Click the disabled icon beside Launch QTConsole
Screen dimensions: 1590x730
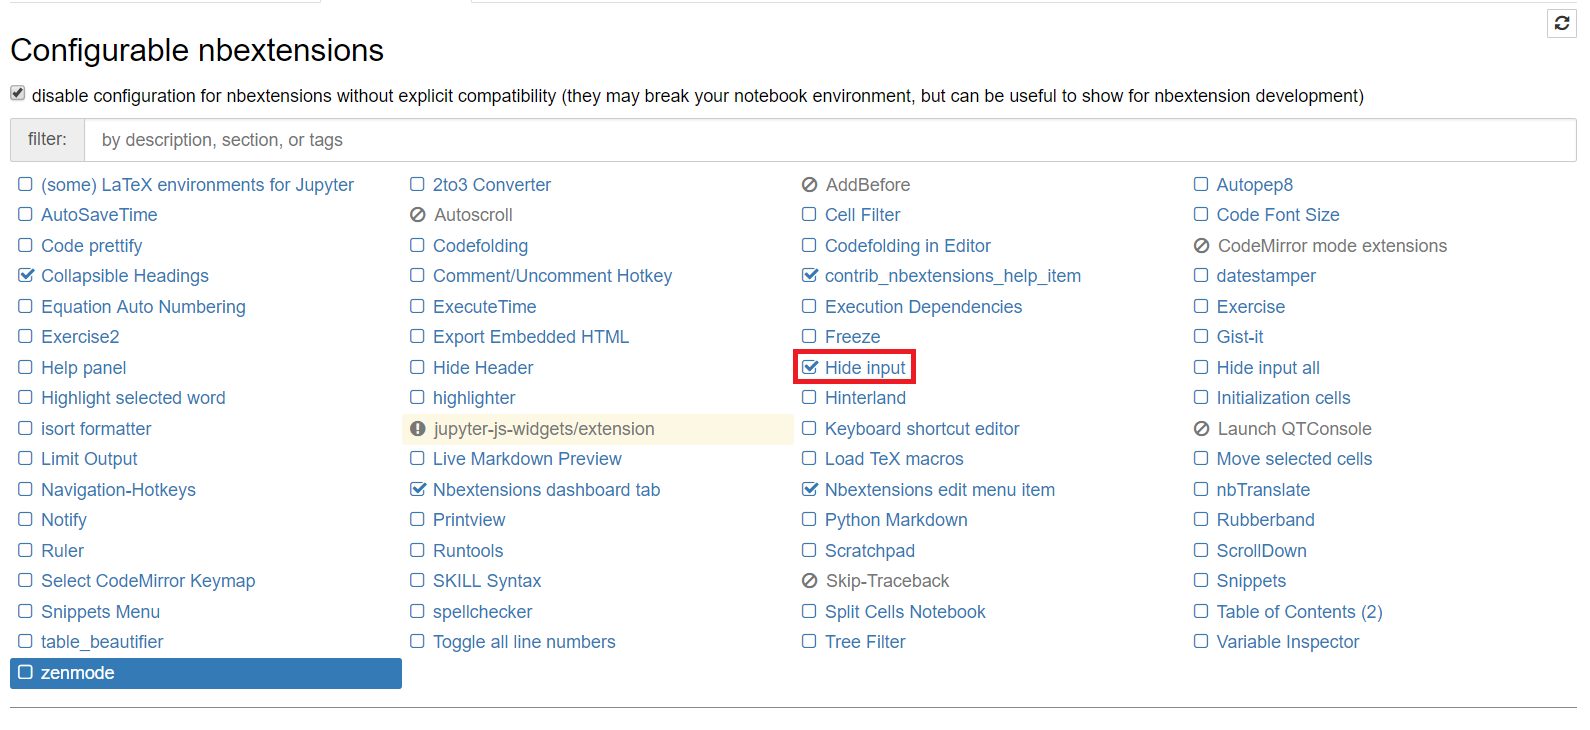1202,429
